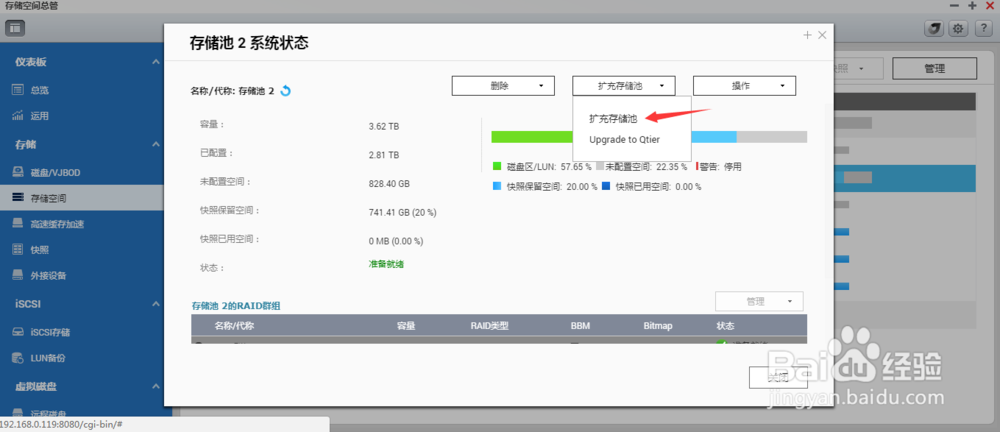Open the iSCSI Storage (iSCSI存储) sidebar item

(50, 332)
